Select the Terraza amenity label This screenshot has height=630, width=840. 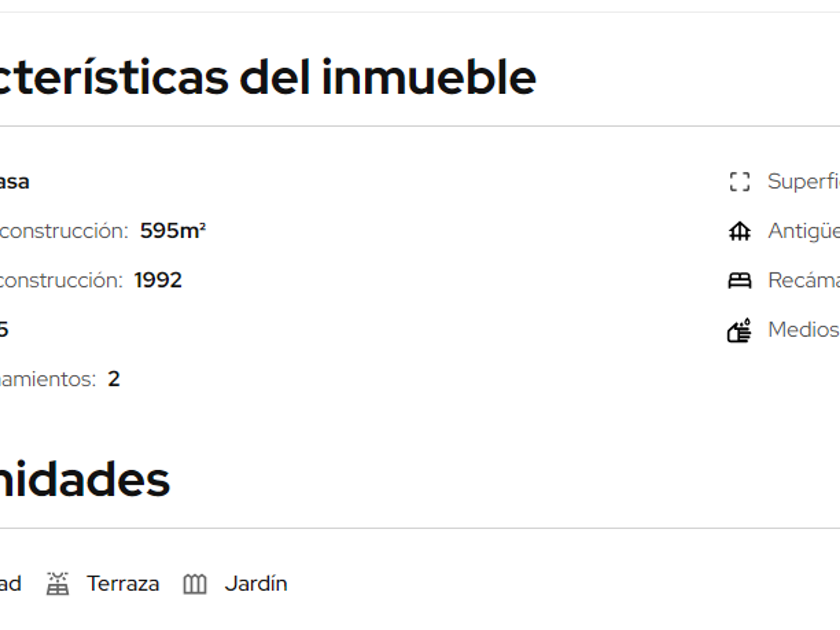point(123,584)
